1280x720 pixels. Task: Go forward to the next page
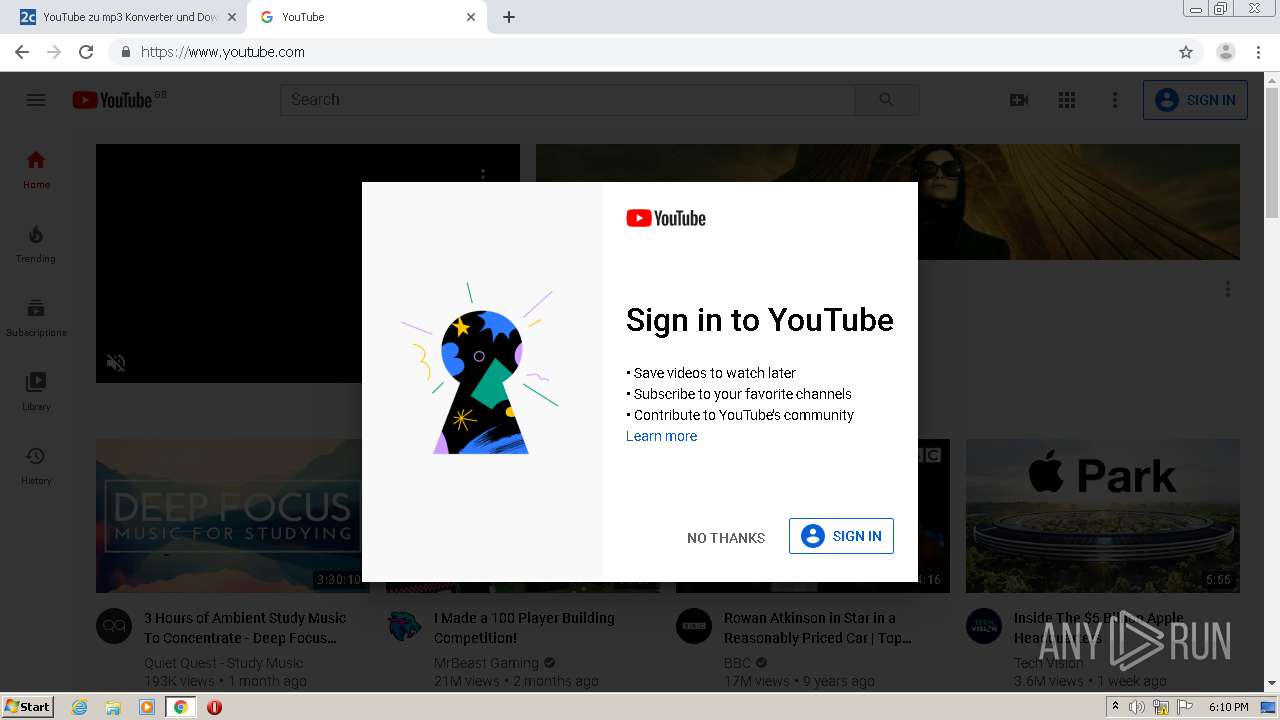tap(54, 52)
